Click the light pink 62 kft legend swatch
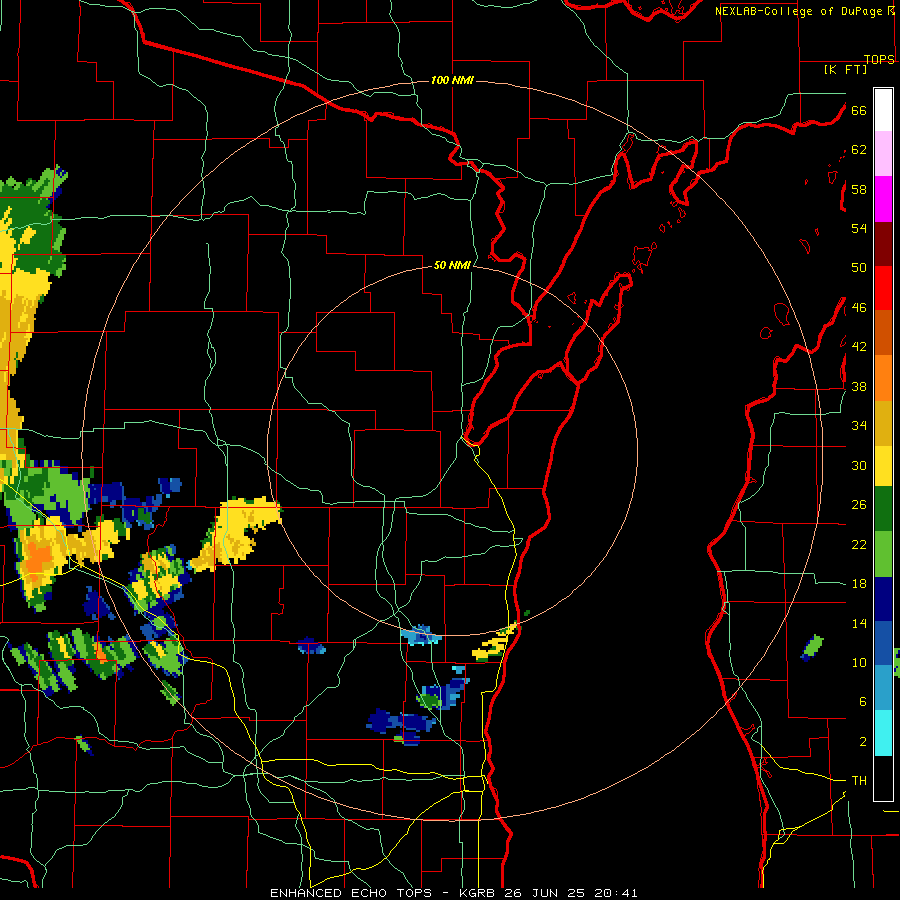The image size is (900, 900). (883, 154)
